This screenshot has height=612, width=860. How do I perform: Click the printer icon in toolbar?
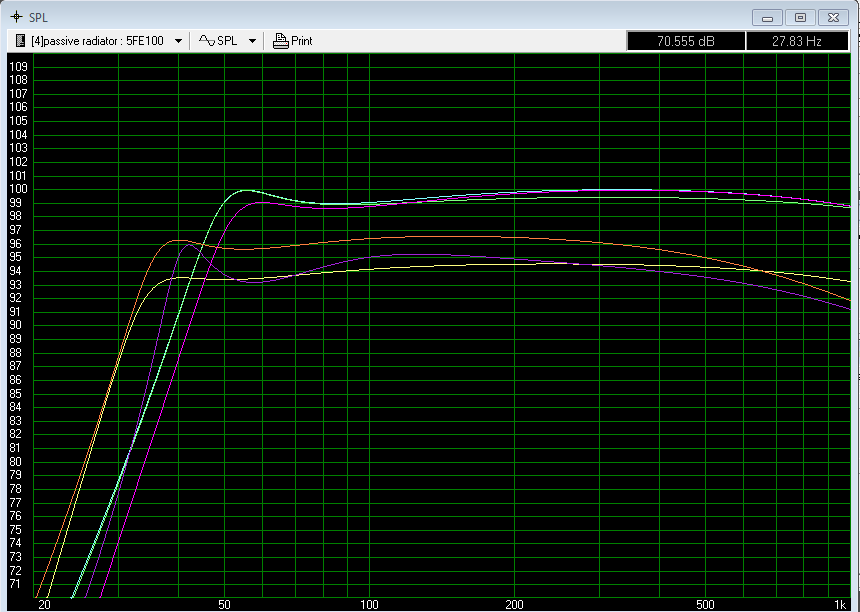point(280,41)
